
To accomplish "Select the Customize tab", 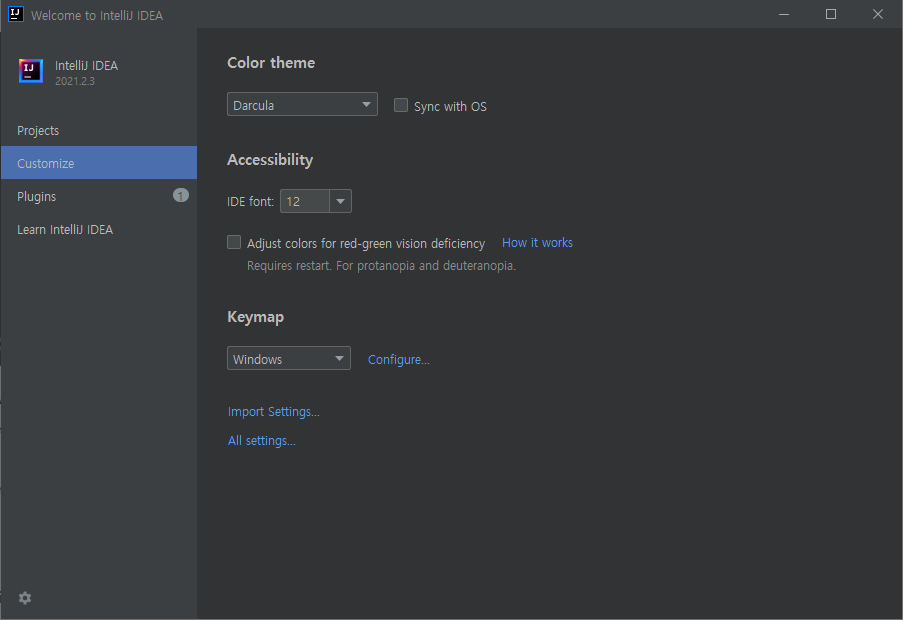I will click(x=98, y=163).
